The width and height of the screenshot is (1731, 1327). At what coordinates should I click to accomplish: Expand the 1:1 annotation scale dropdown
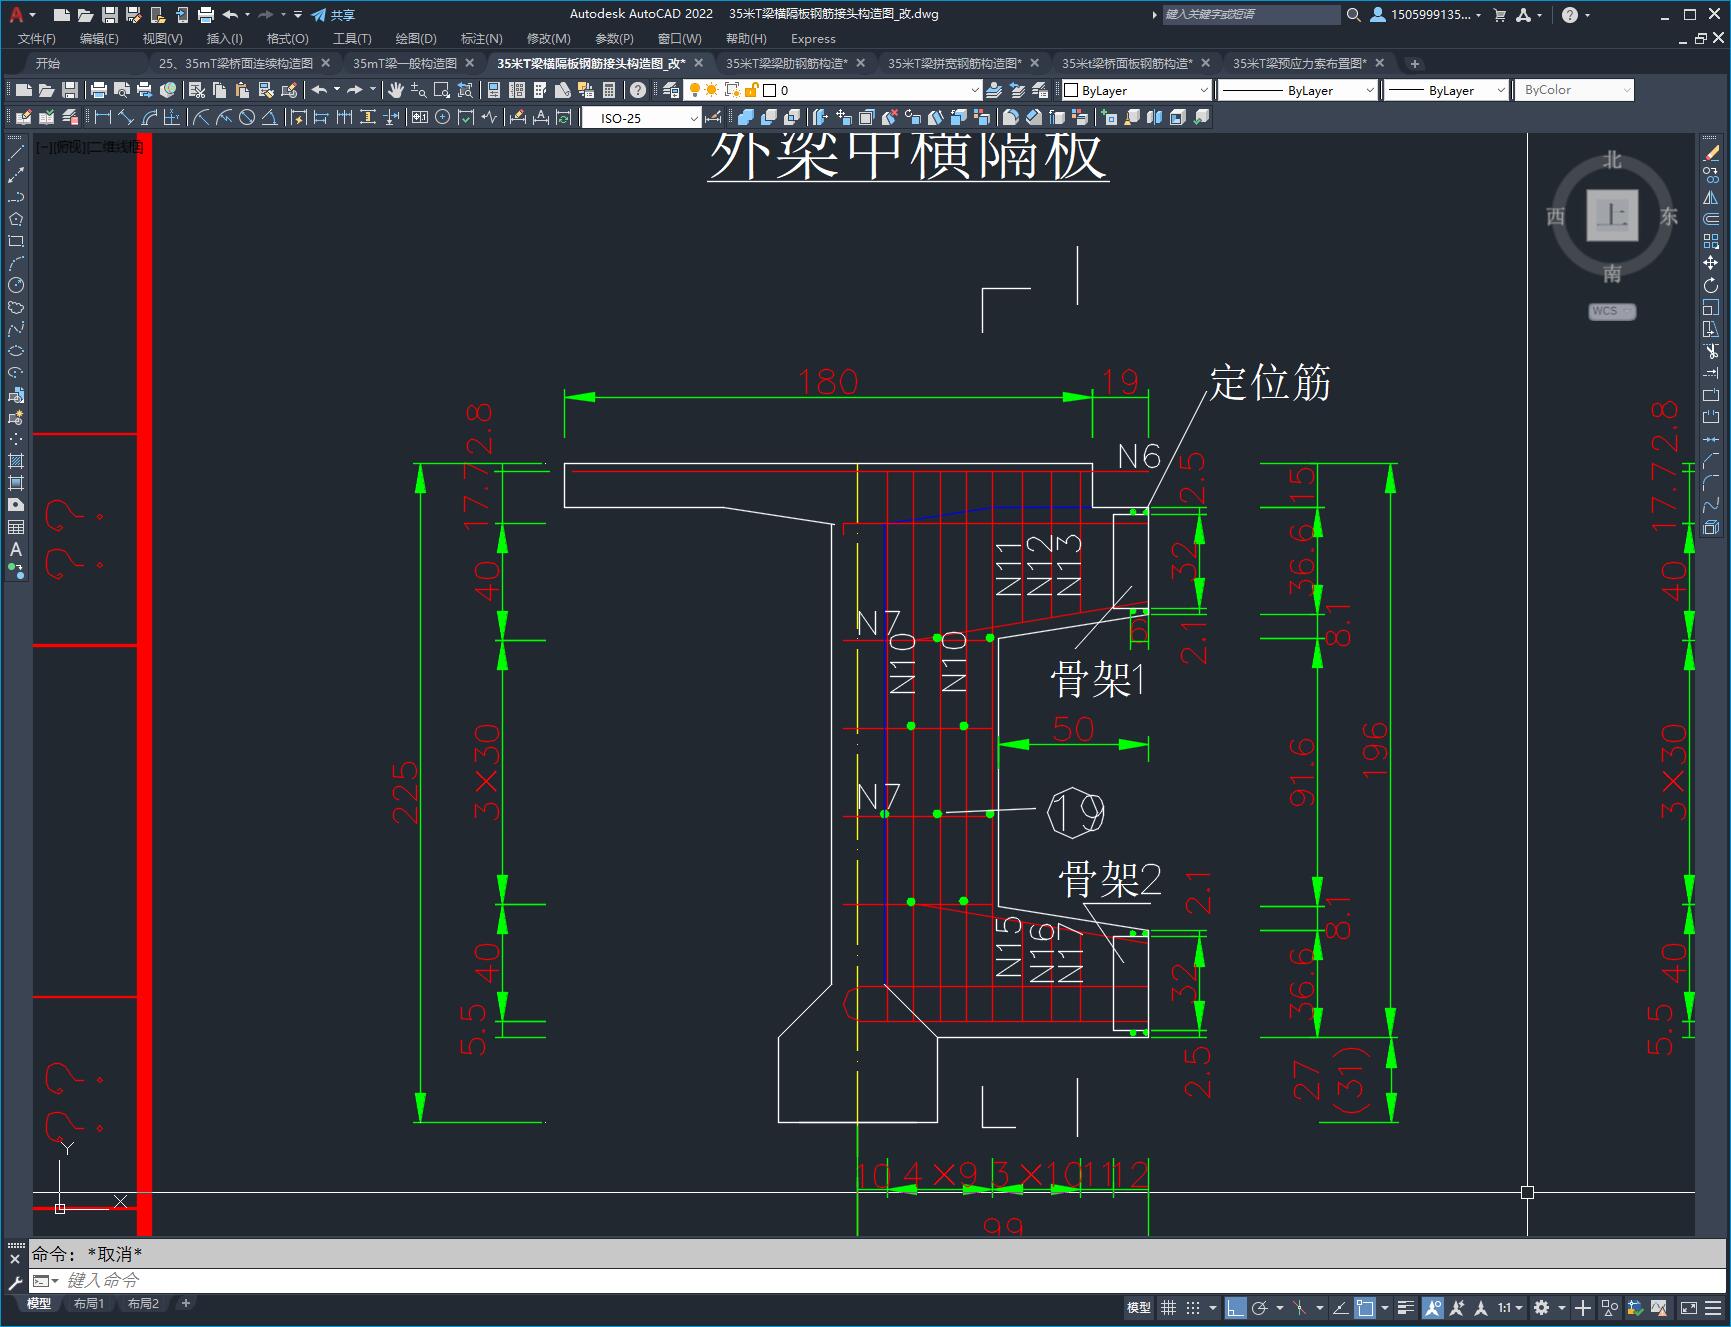coord(1510,1307)
